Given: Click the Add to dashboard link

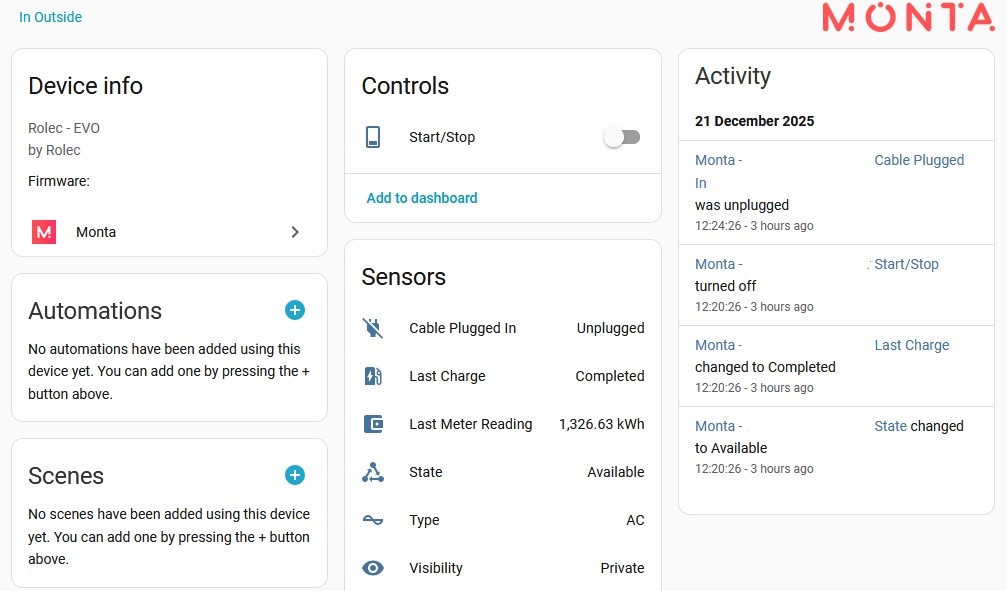Looking at the screenshot, I should pos(421,198).
